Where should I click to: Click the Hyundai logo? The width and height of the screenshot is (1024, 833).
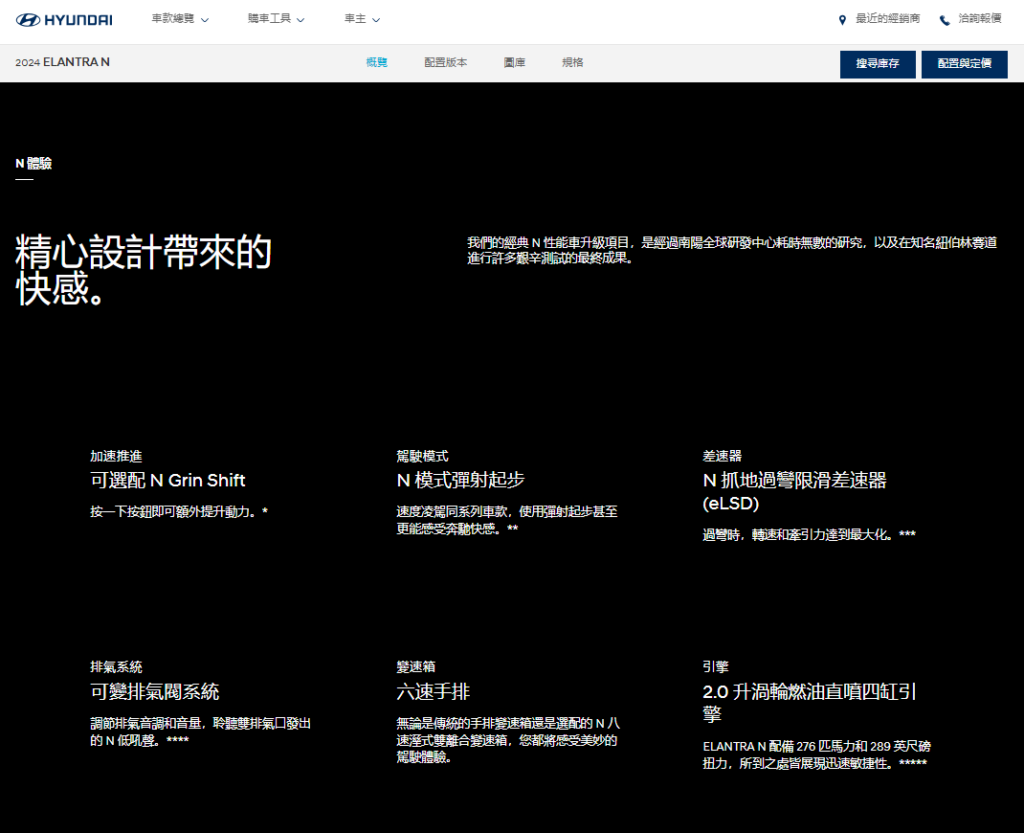click(64, 20)
